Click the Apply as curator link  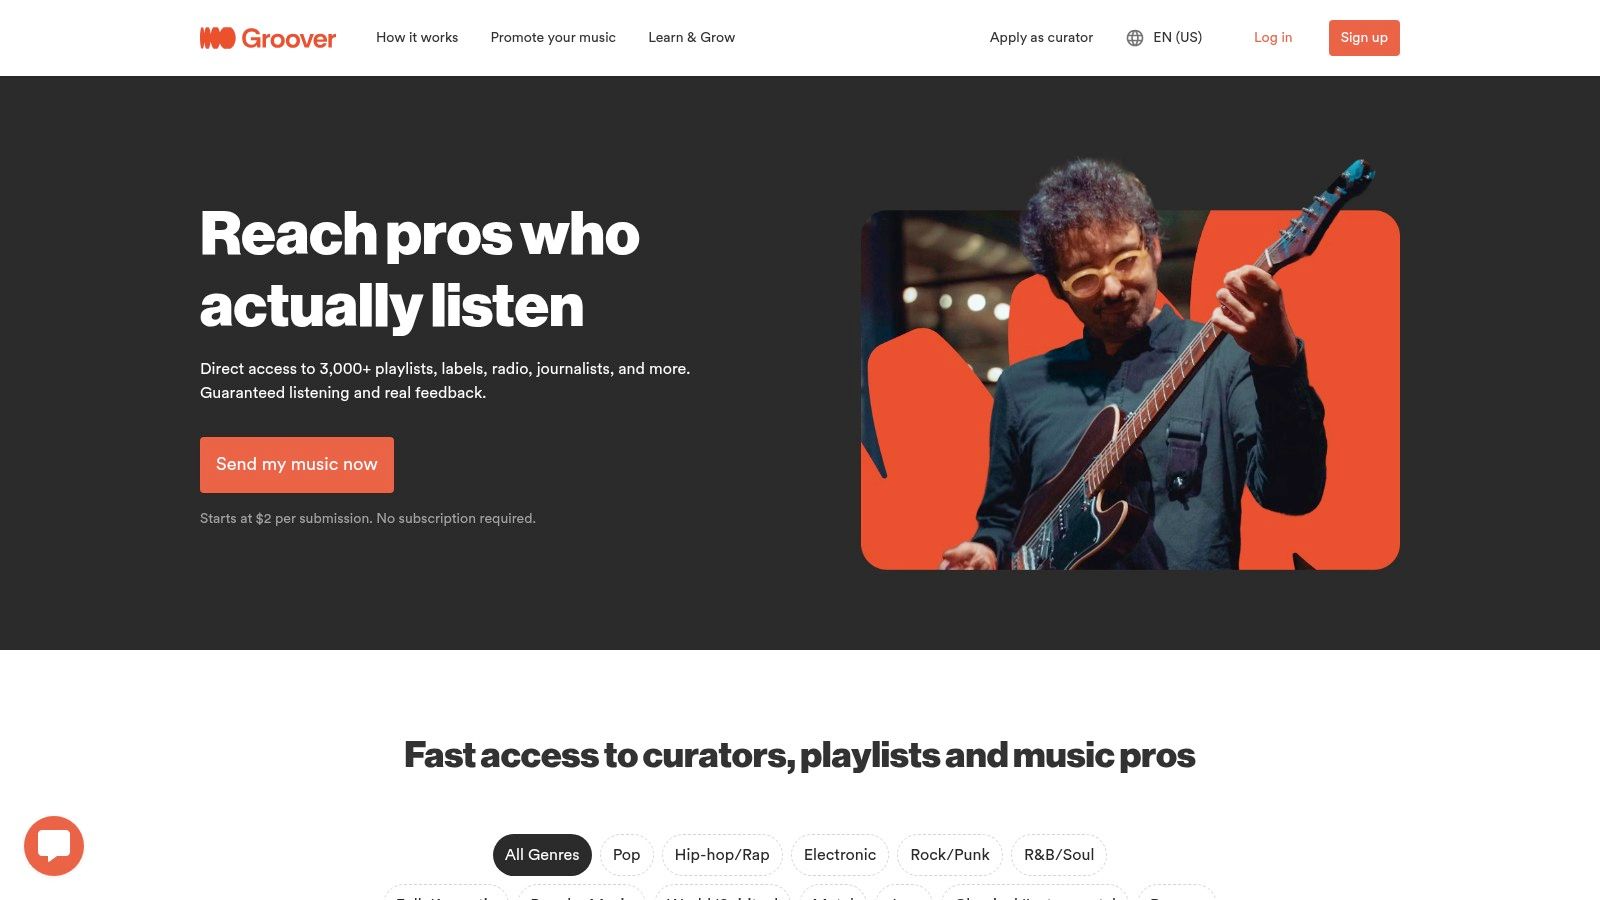click(1041, 38)
